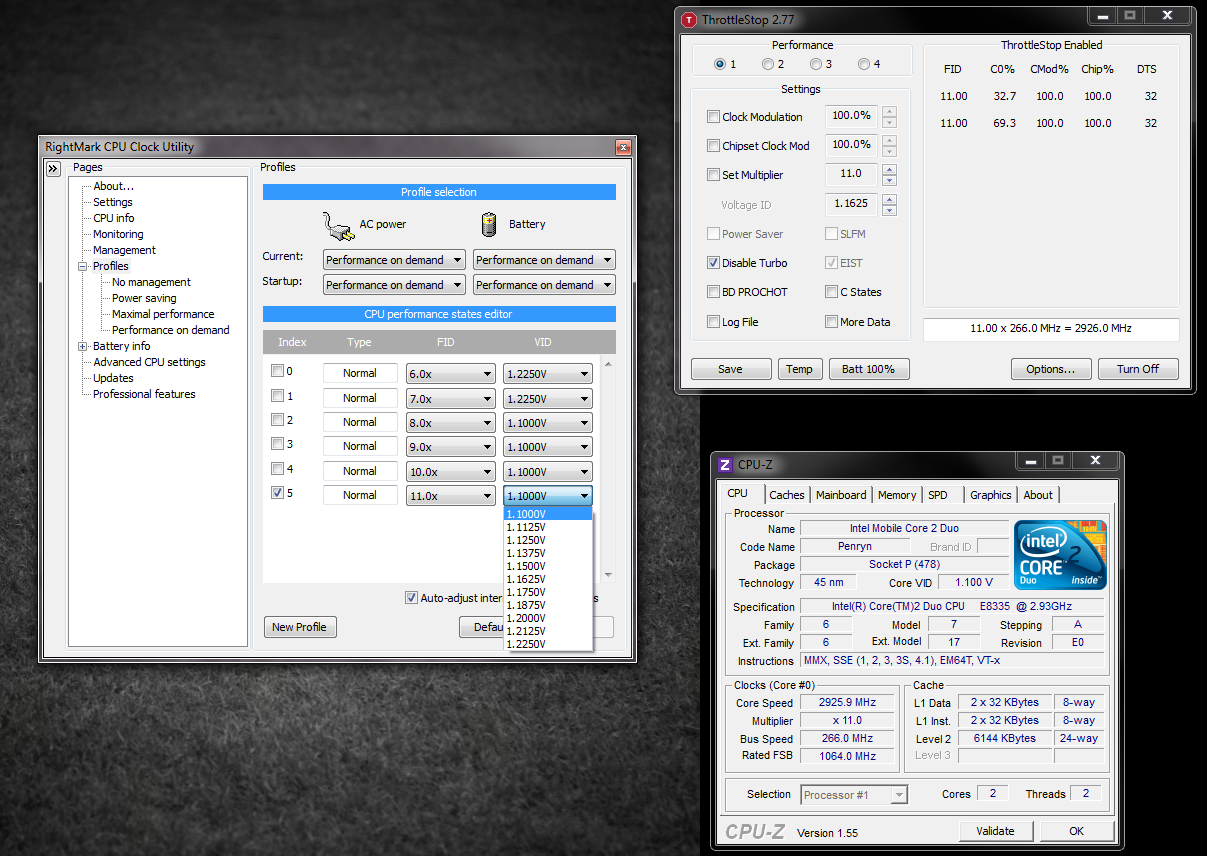Click the Validate button in CPU-Z
The image size is (1207, 856).
click(x=995, y=831)
